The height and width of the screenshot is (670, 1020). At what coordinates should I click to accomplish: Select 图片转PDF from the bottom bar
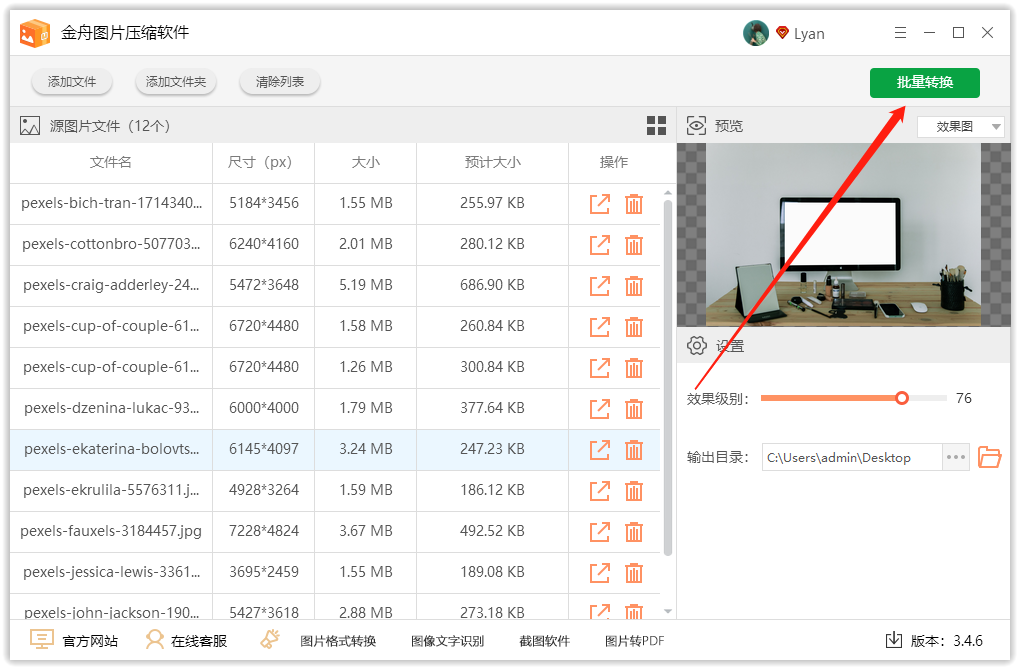pyautogui.click(x=635, y=640)
